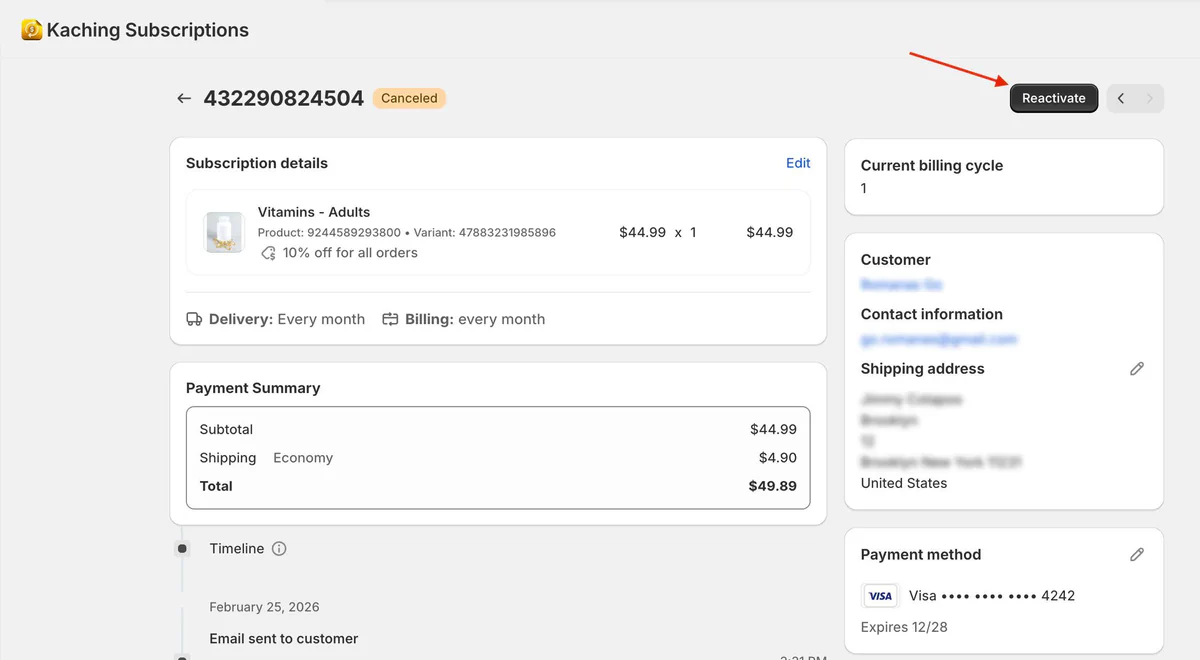
Task: Click the billing cycle value 1
Action: point(864,188)
